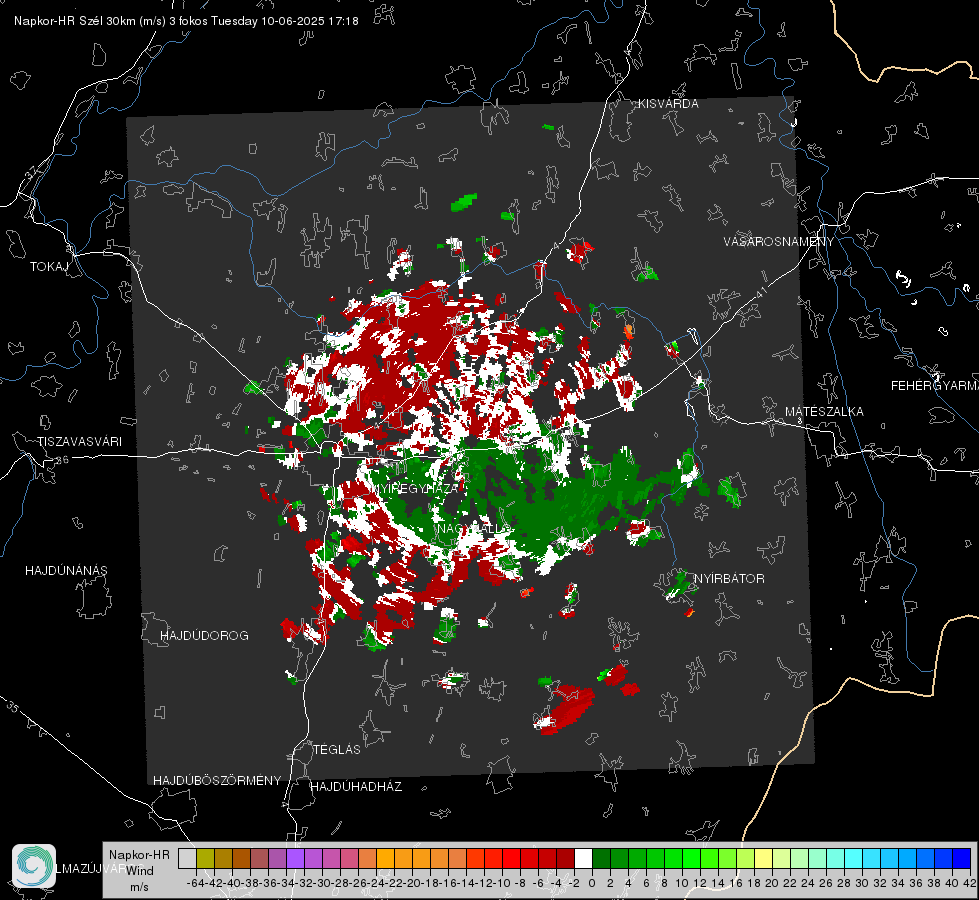This screenshot has width=979, height=900.
Task: Pick the white zero-velocity swatch in the legend
Action: pyautogui.click(x=583, y=859)
